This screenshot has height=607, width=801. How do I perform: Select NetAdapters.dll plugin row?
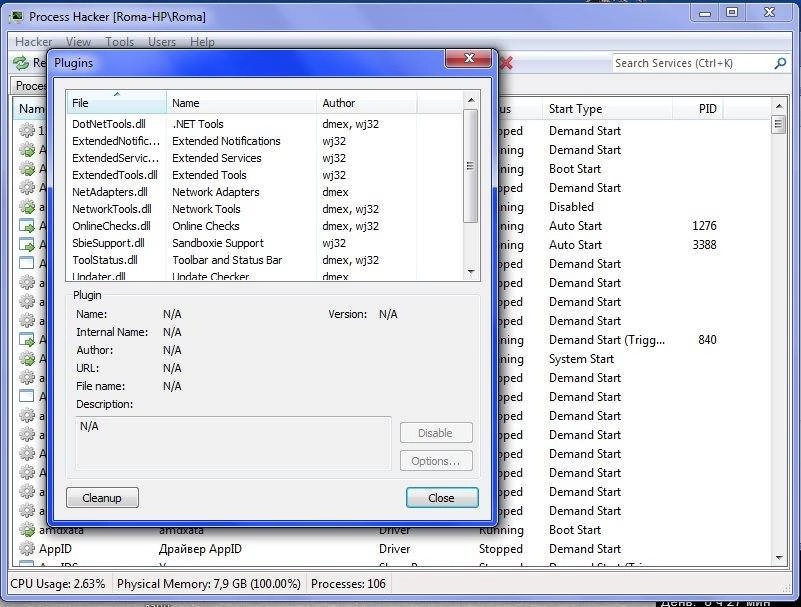(265, 192)
